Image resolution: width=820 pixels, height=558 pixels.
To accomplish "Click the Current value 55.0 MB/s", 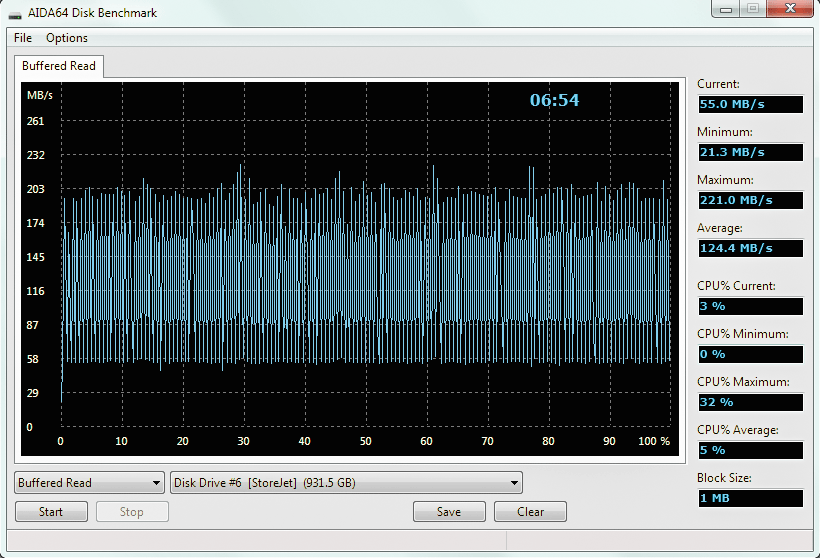I will coord(750,104).
